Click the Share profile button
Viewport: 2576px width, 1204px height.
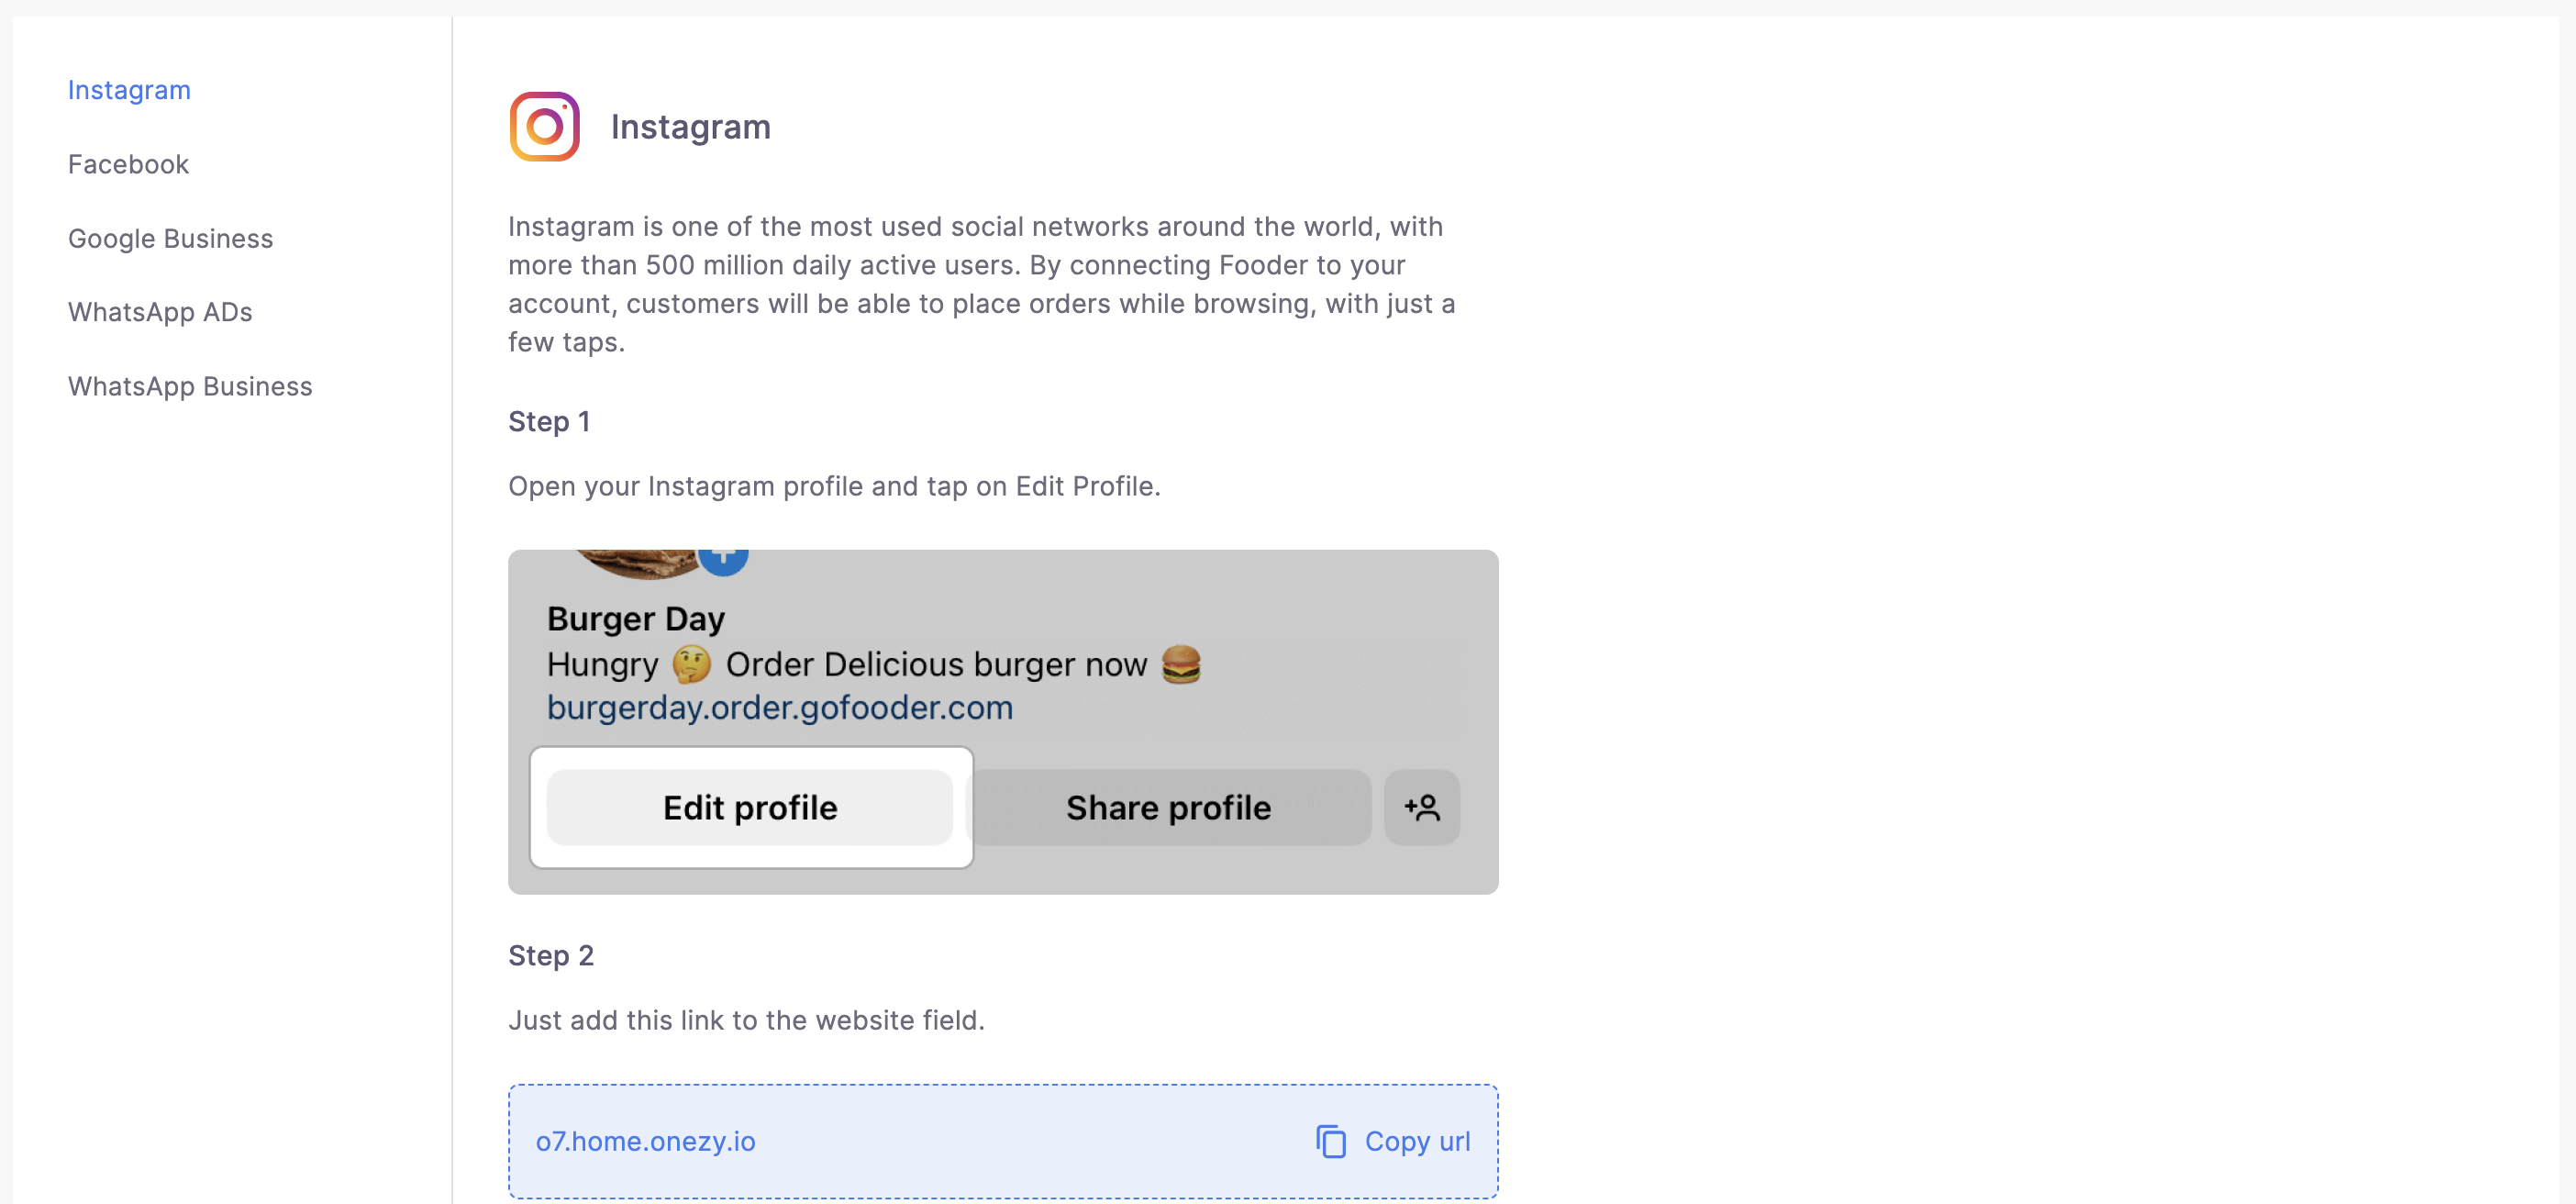point(1168,807)
